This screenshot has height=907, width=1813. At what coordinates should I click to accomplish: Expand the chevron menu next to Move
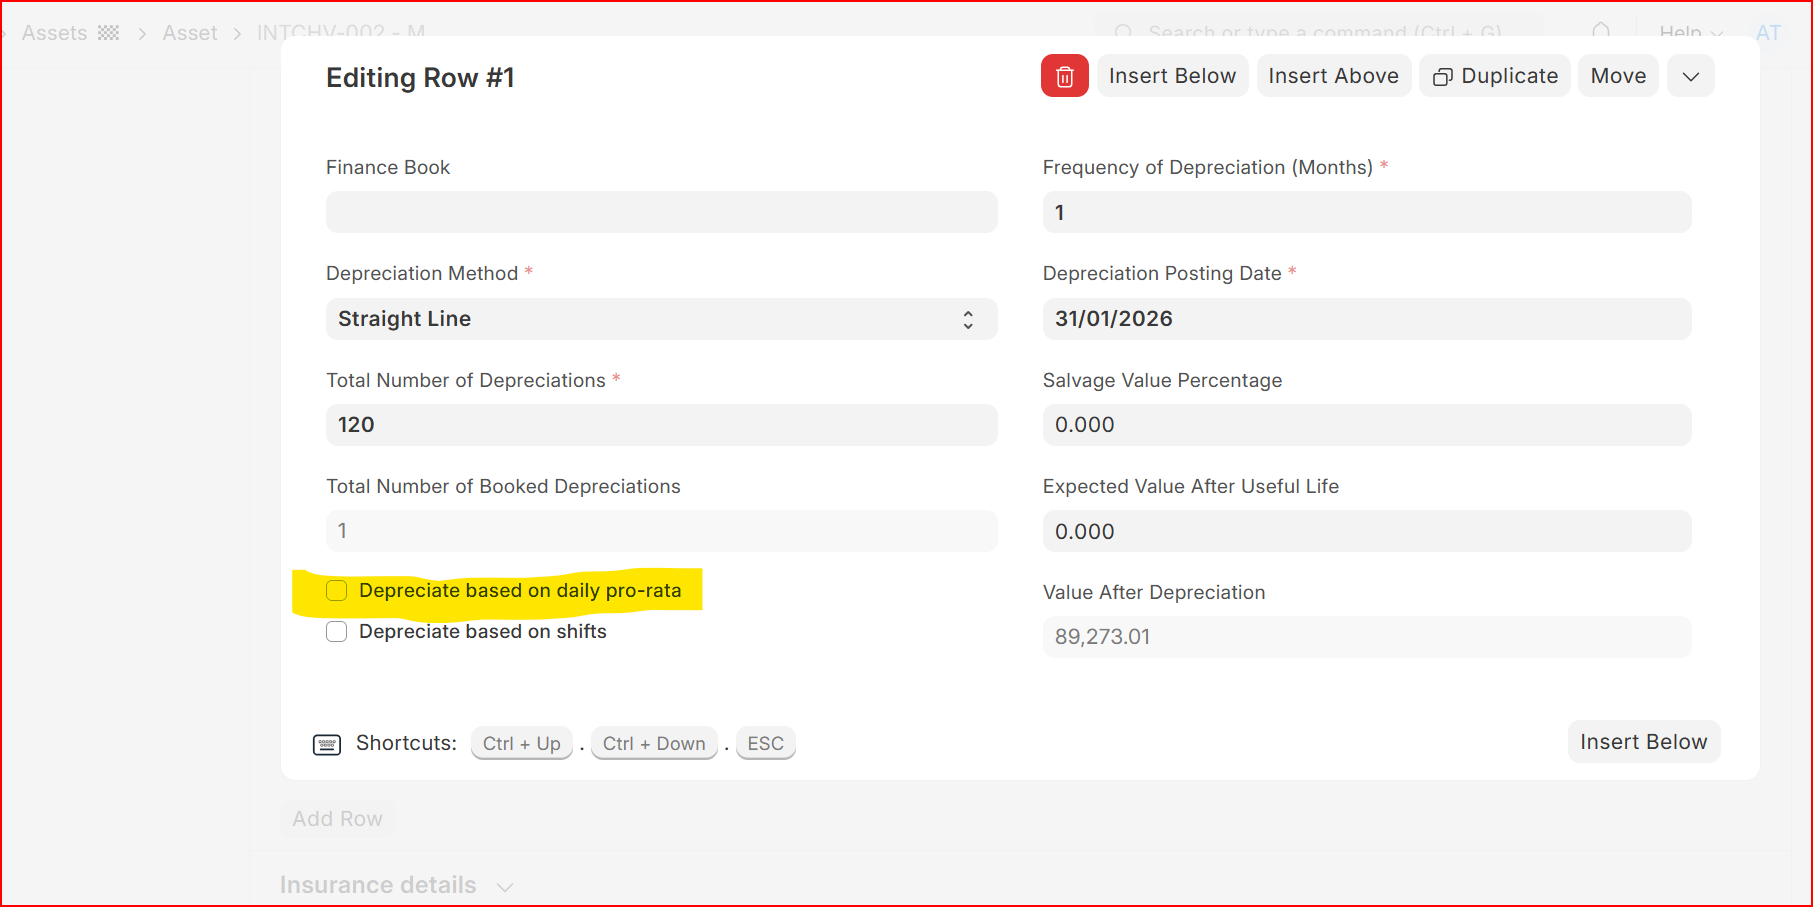point(1690,76)
